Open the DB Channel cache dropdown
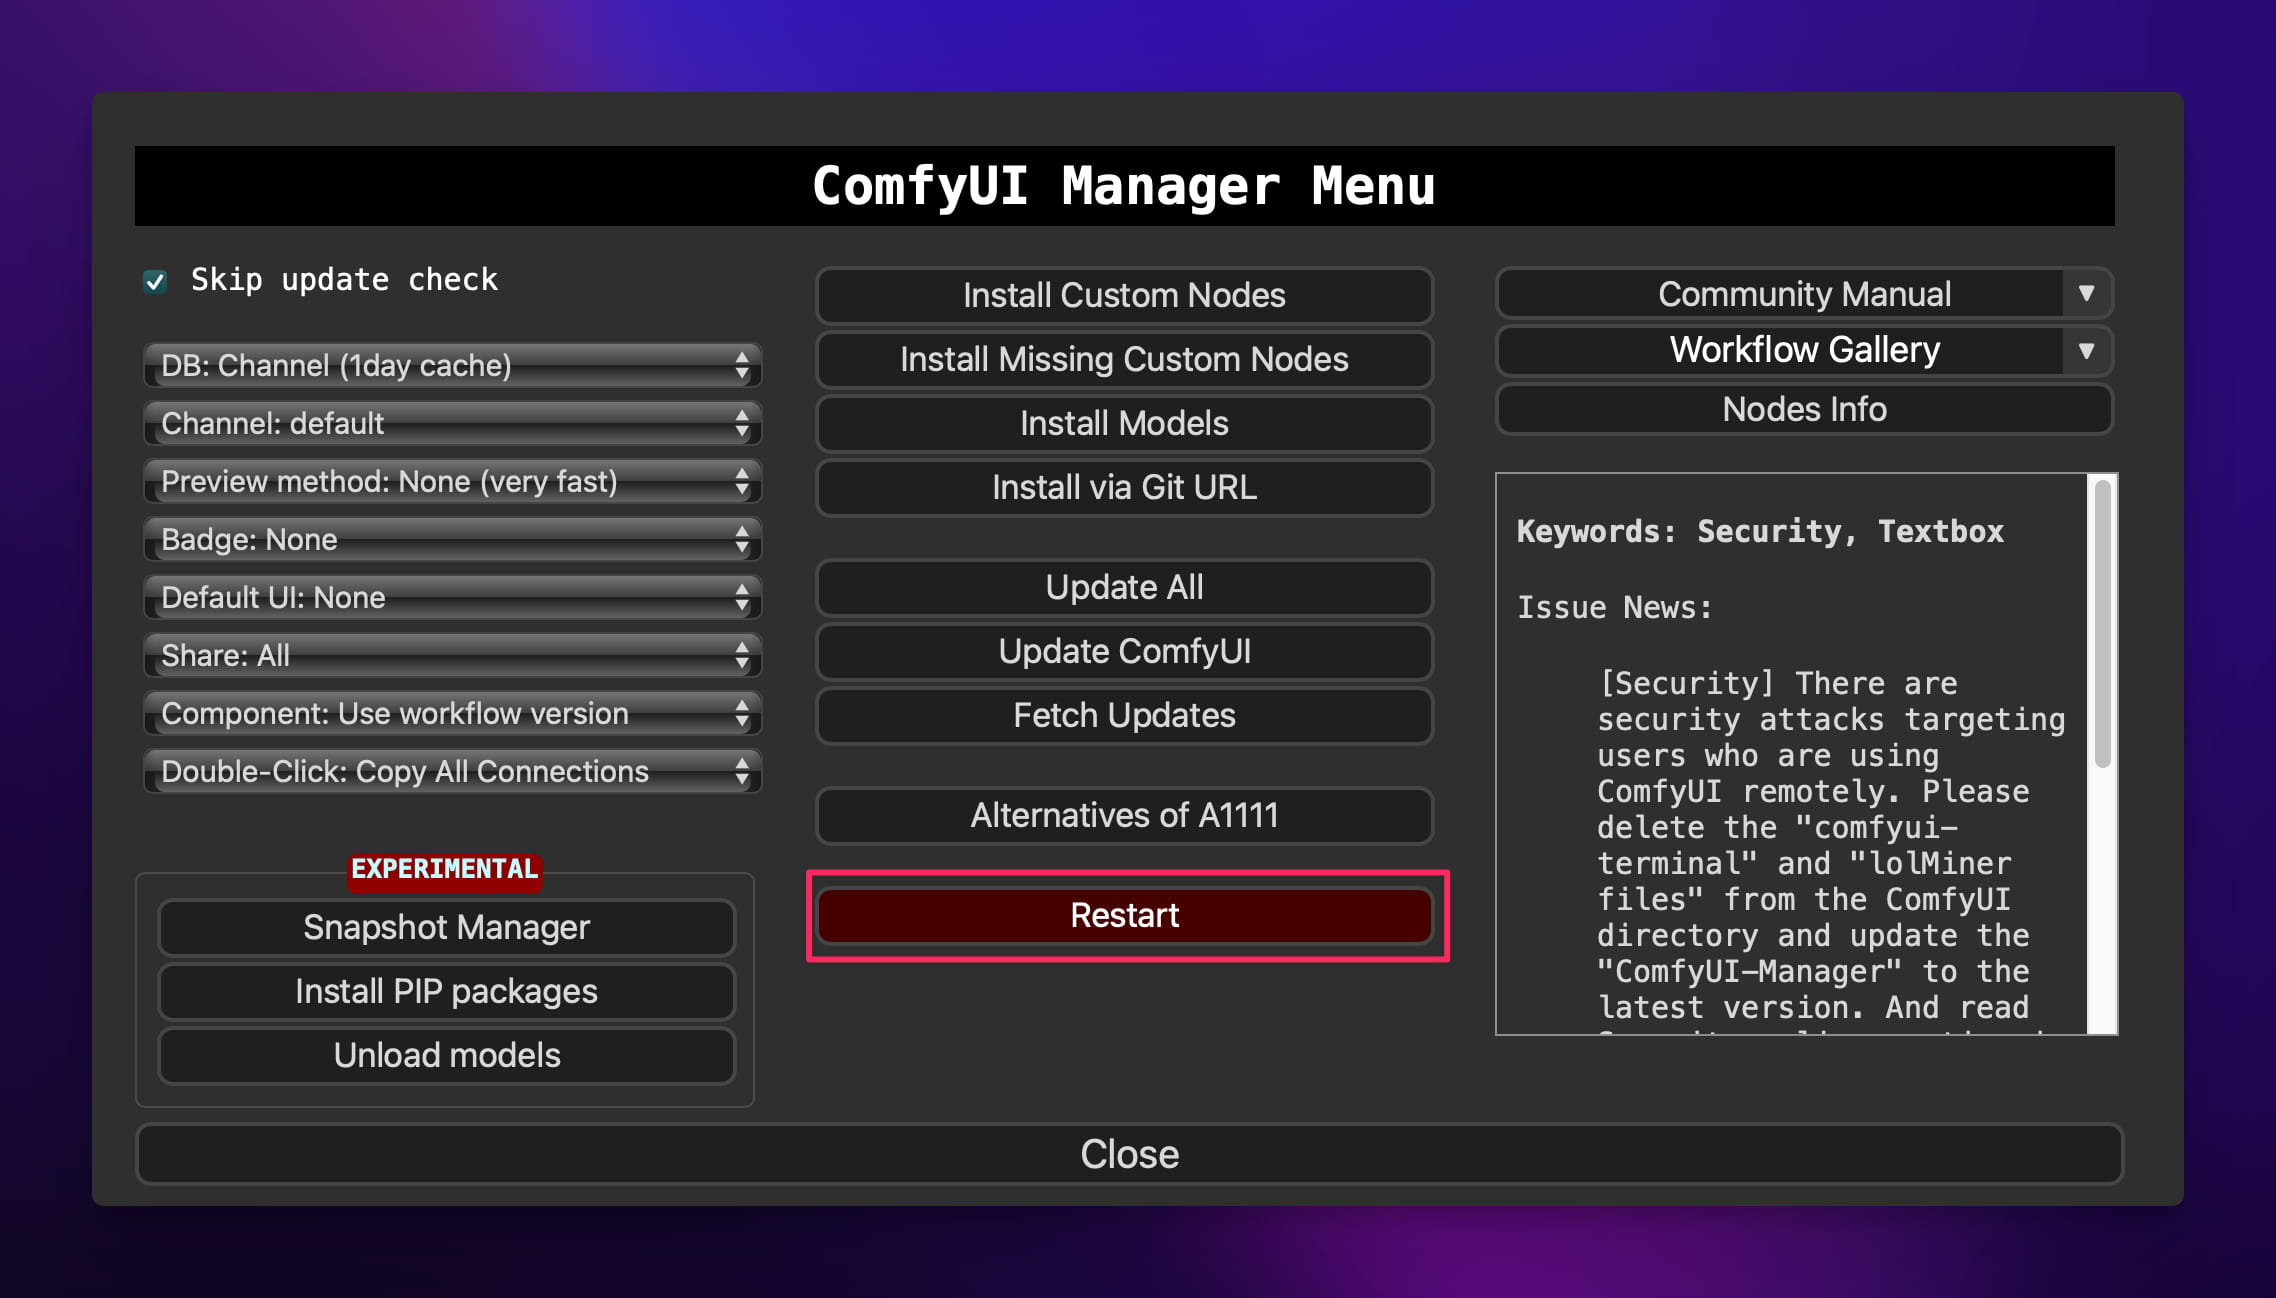This screenshot has width=2276, height=1298. point(452,366)
